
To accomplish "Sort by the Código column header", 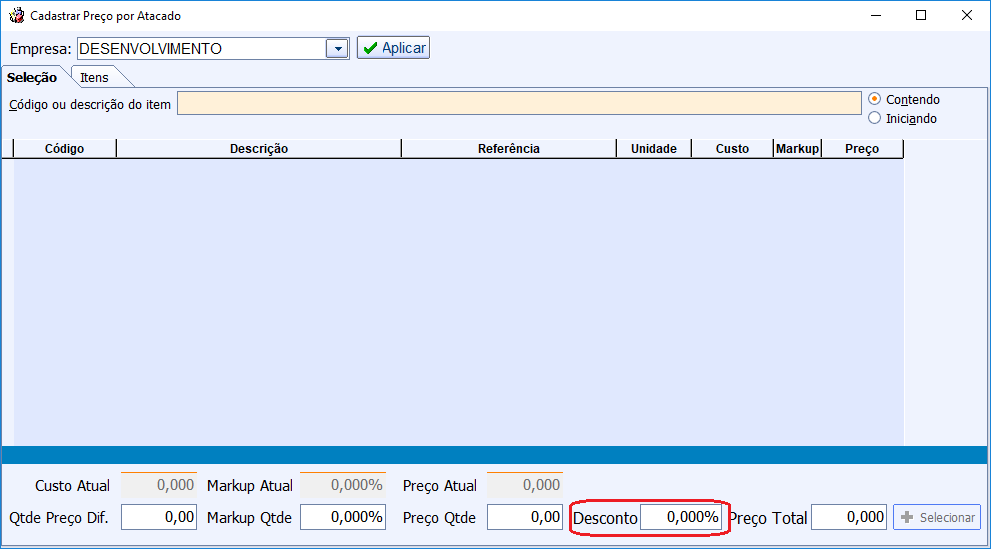I will click(65, 149).
